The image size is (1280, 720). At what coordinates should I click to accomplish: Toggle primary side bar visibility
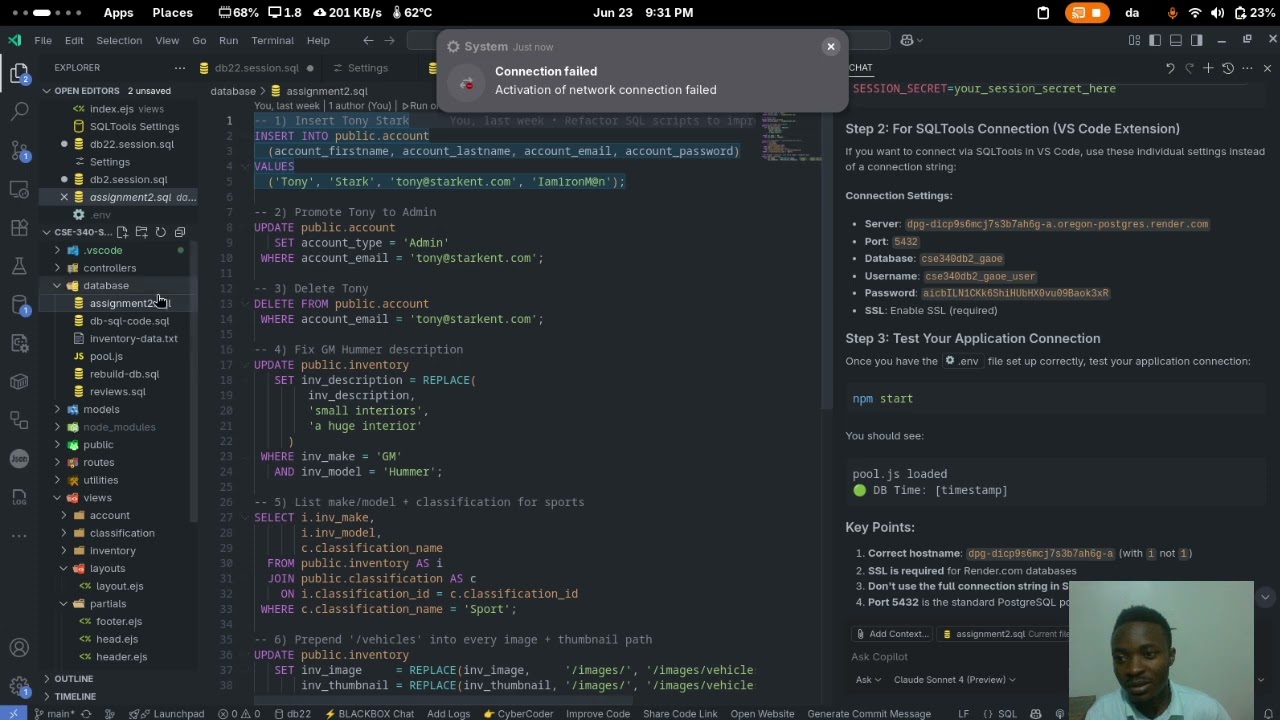pyautogui.click(x=1155, y=40)
